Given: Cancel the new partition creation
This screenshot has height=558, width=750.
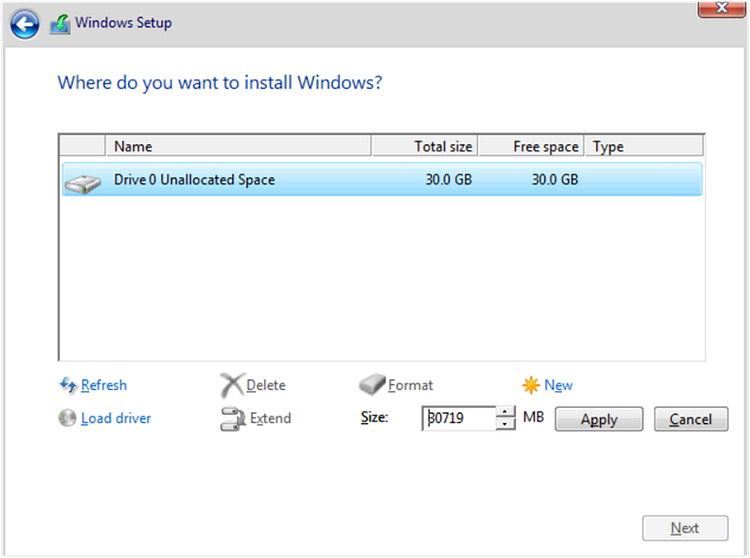Looking at the screenshot, I should 691,419.
